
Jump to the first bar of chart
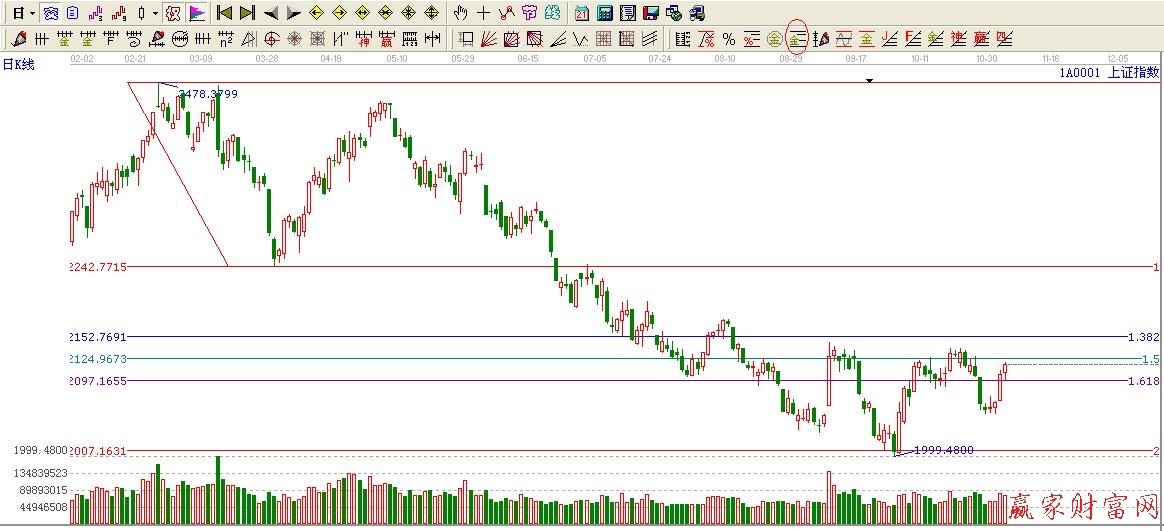coord(224,13)
